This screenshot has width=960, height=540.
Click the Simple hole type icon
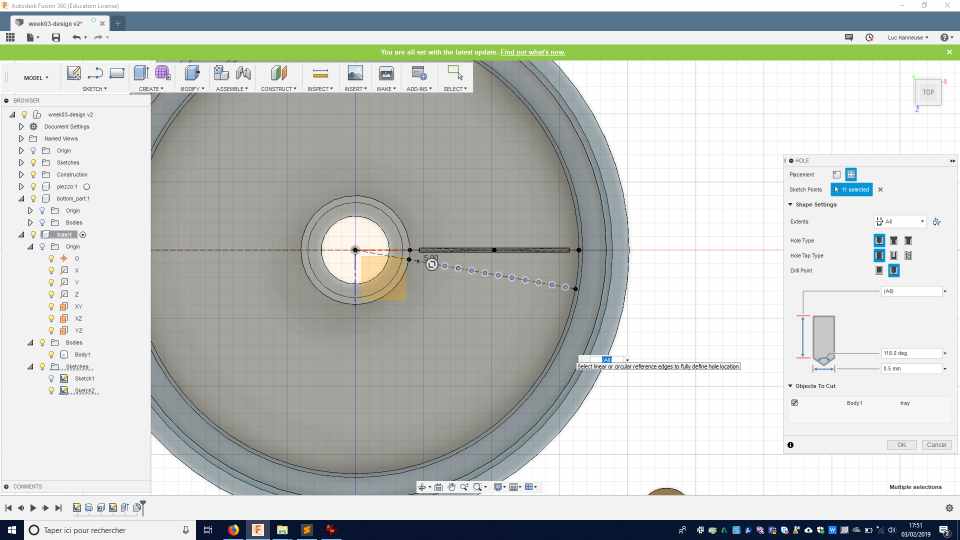tap(879, 241)
